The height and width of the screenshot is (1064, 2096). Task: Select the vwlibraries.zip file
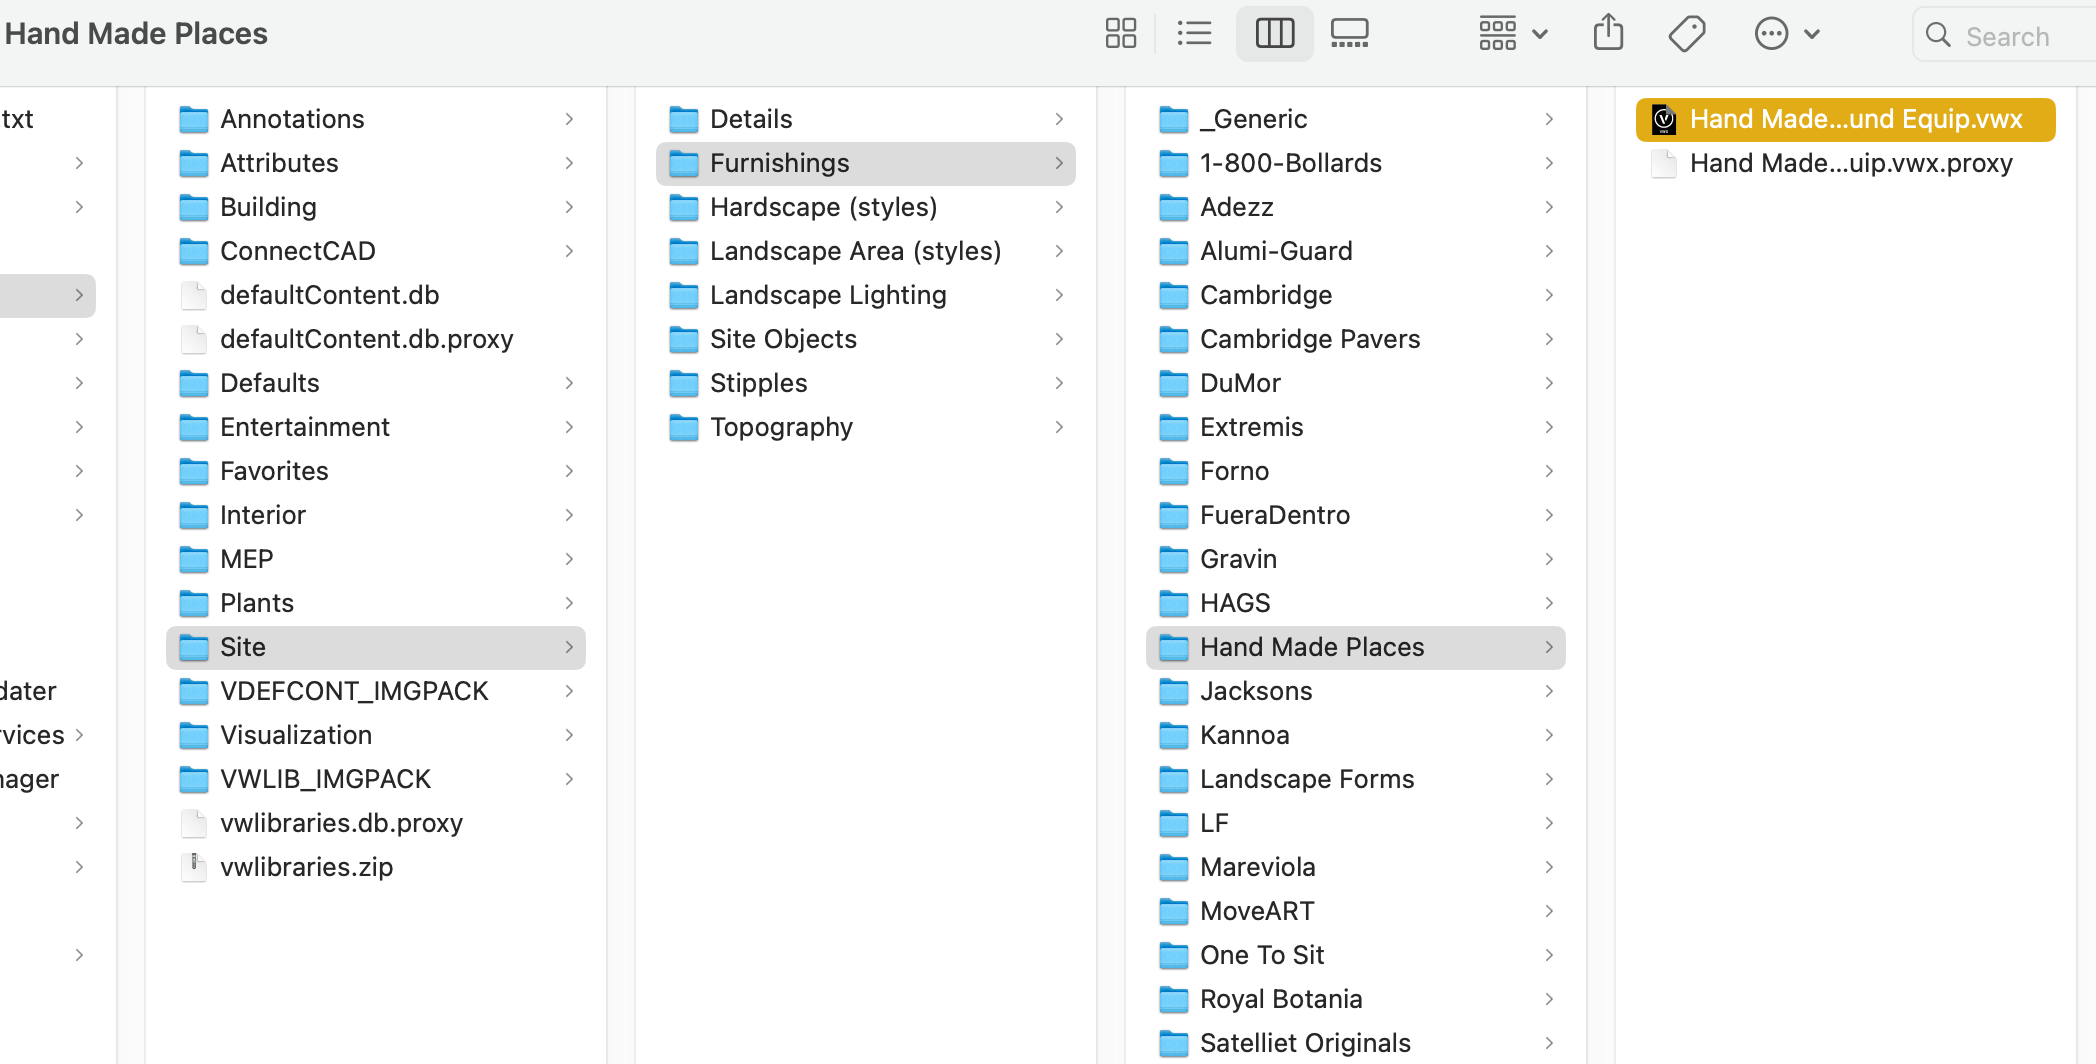306,866
